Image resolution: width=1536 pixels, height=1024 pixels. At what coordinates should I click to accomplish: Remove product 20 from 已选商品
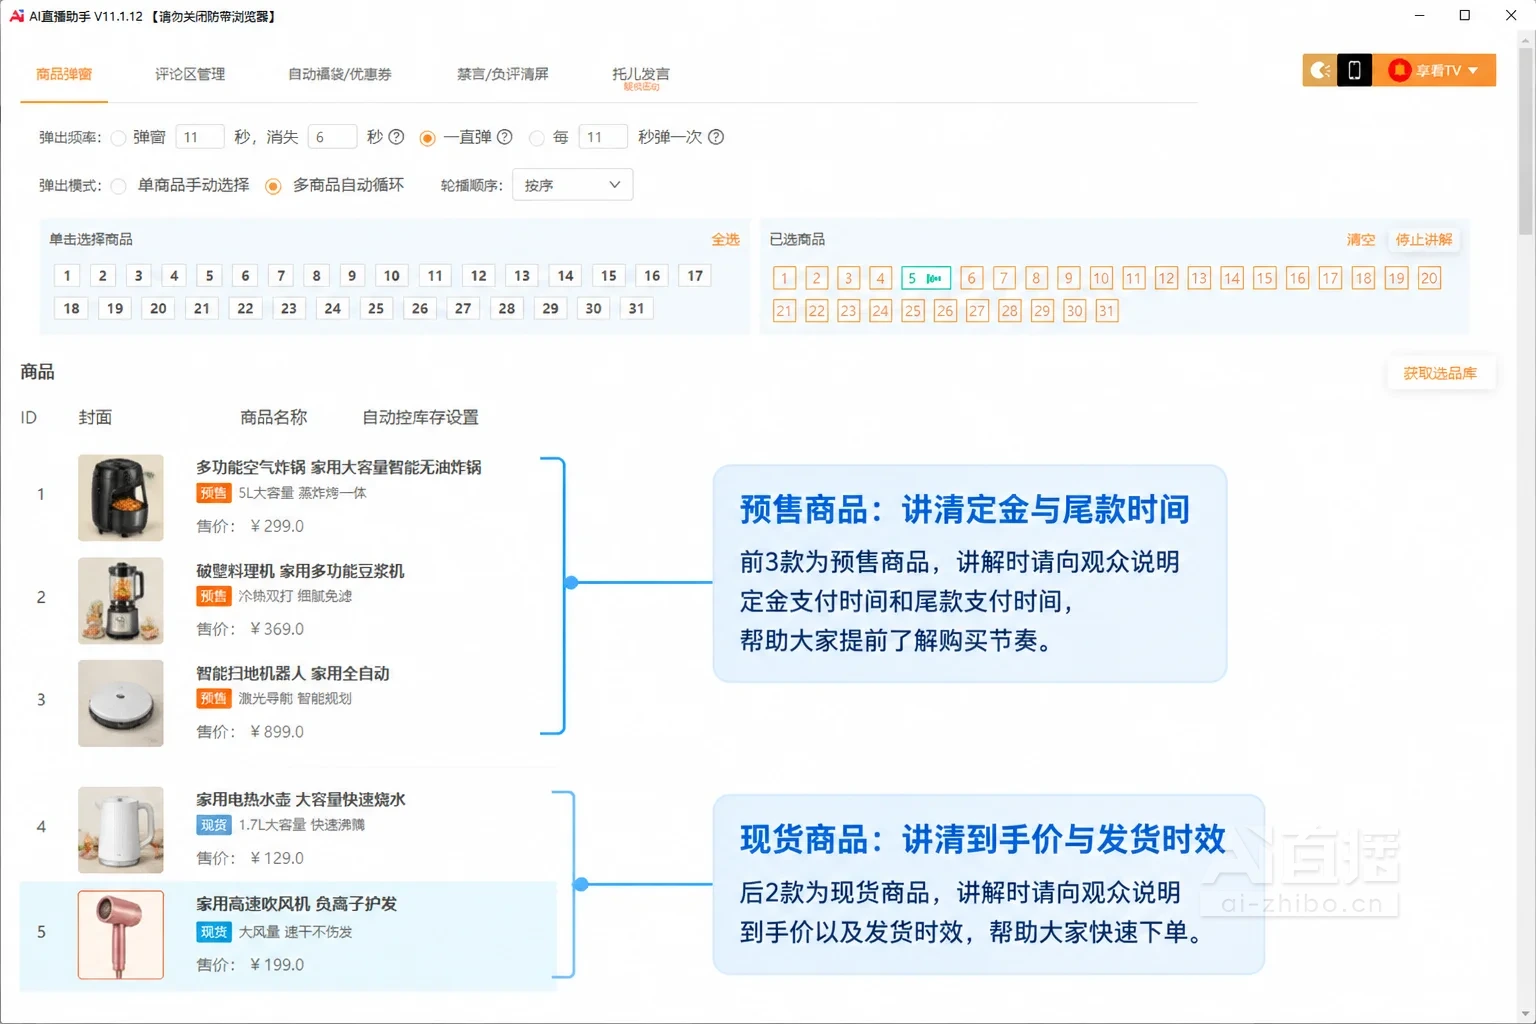point(1429,278)
